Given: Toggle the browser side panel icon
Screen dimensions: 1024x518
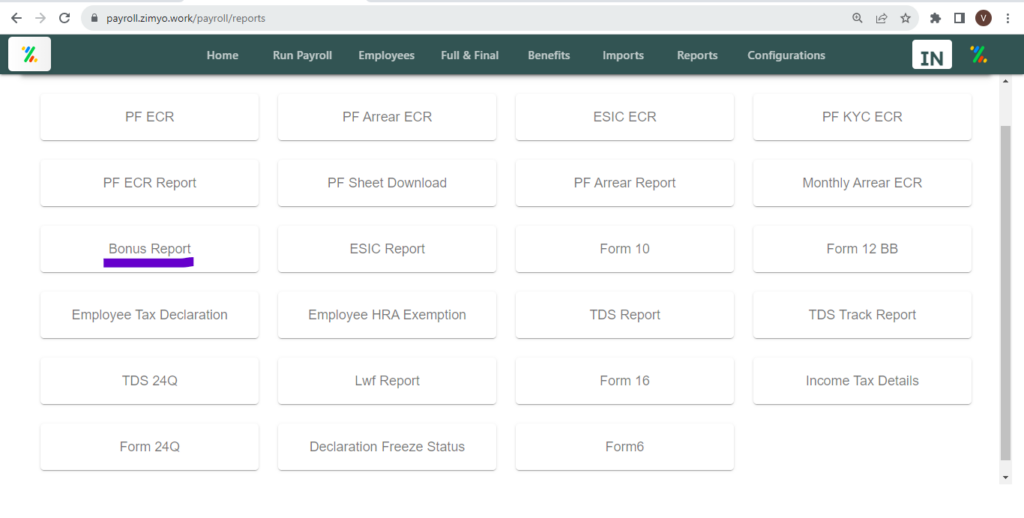Looking at the screenshot, I should [x=959, y=18].
